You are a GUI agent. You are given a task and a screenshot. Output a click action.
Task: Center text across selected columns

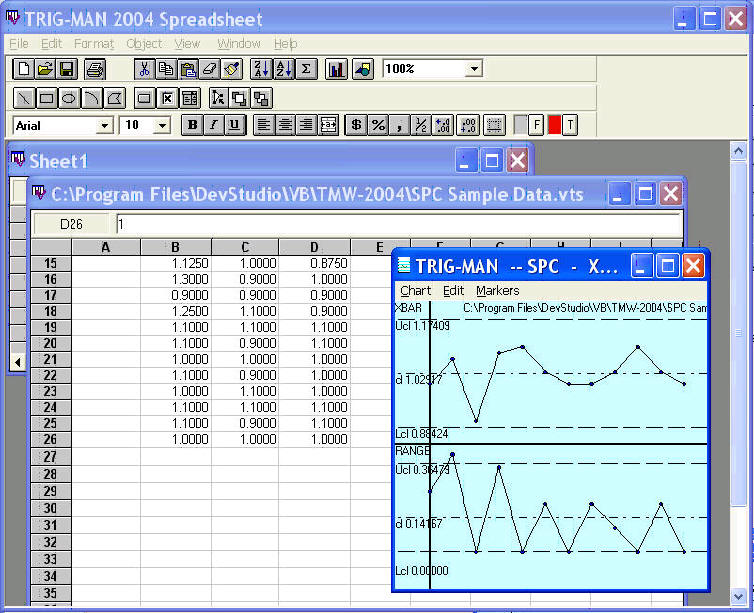[x=328, y=125]
